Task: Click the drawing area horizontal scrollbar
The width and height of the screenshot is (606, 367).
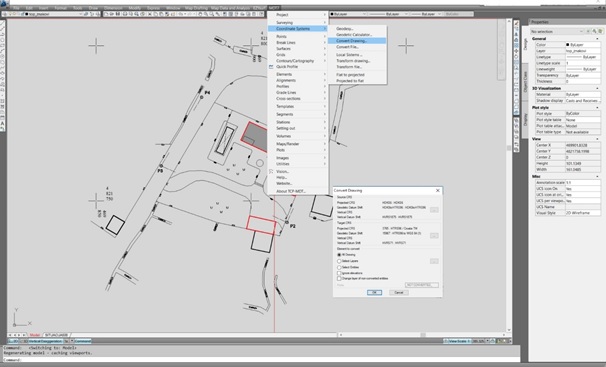Action: (x=422, y=335)
